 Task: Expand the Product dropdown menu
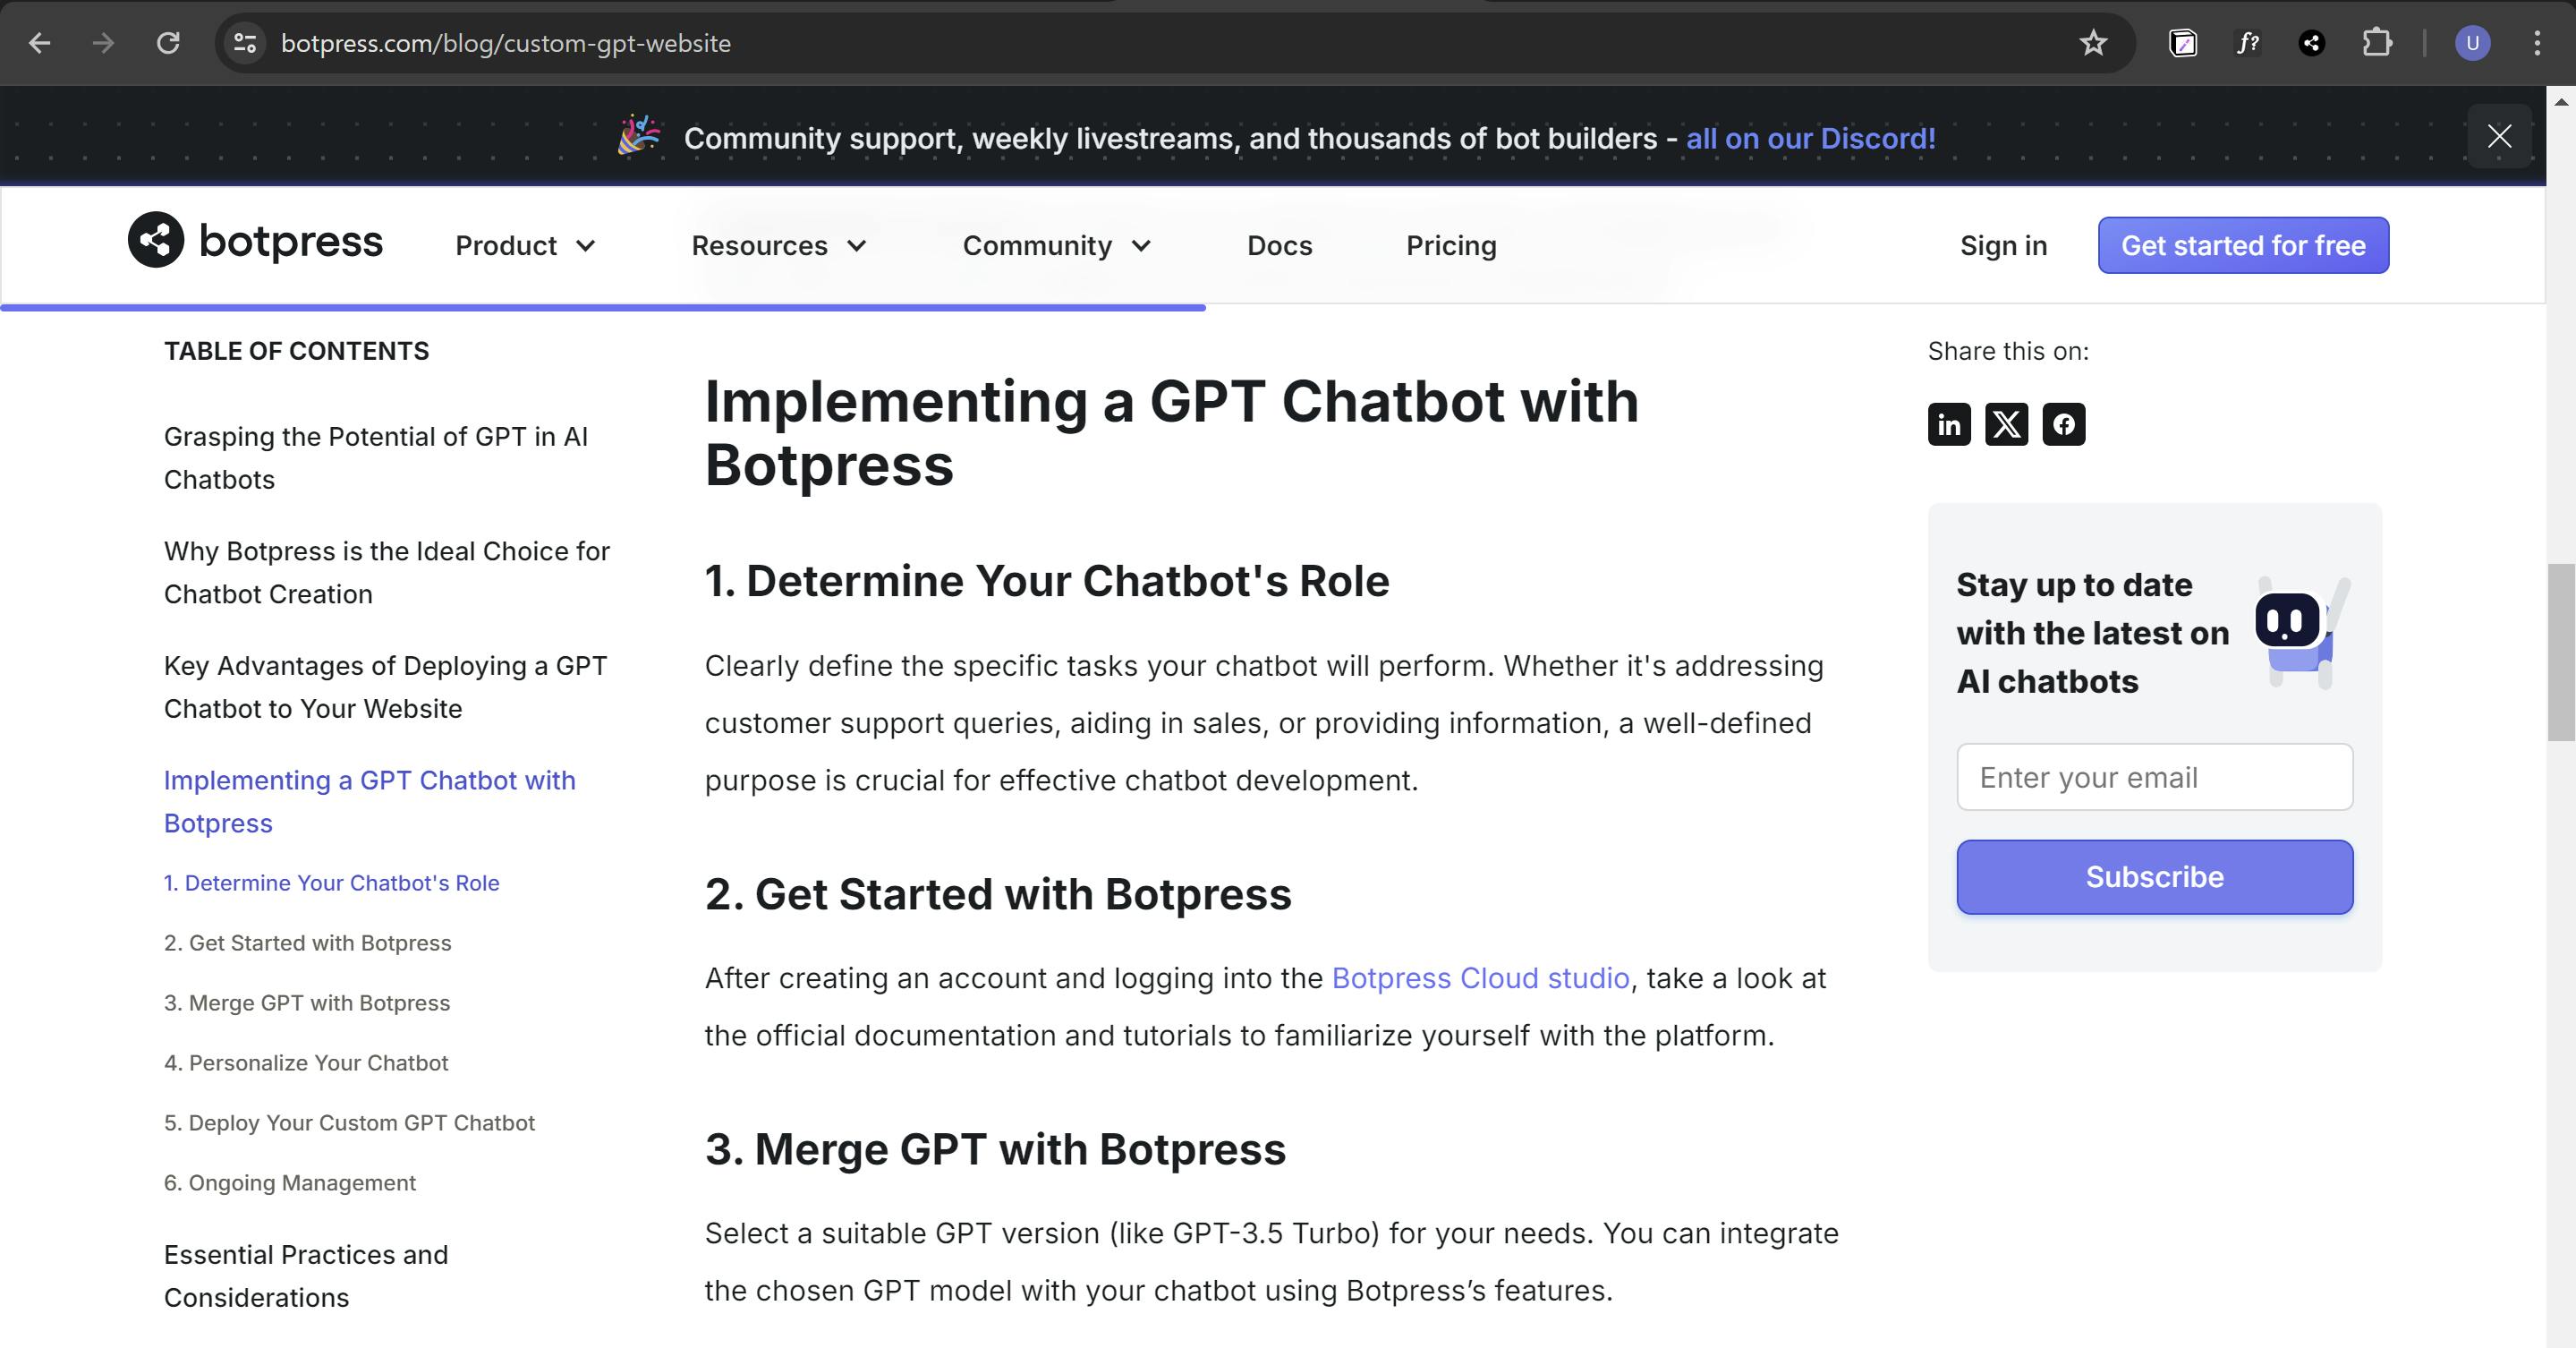[x=525, y=246]
